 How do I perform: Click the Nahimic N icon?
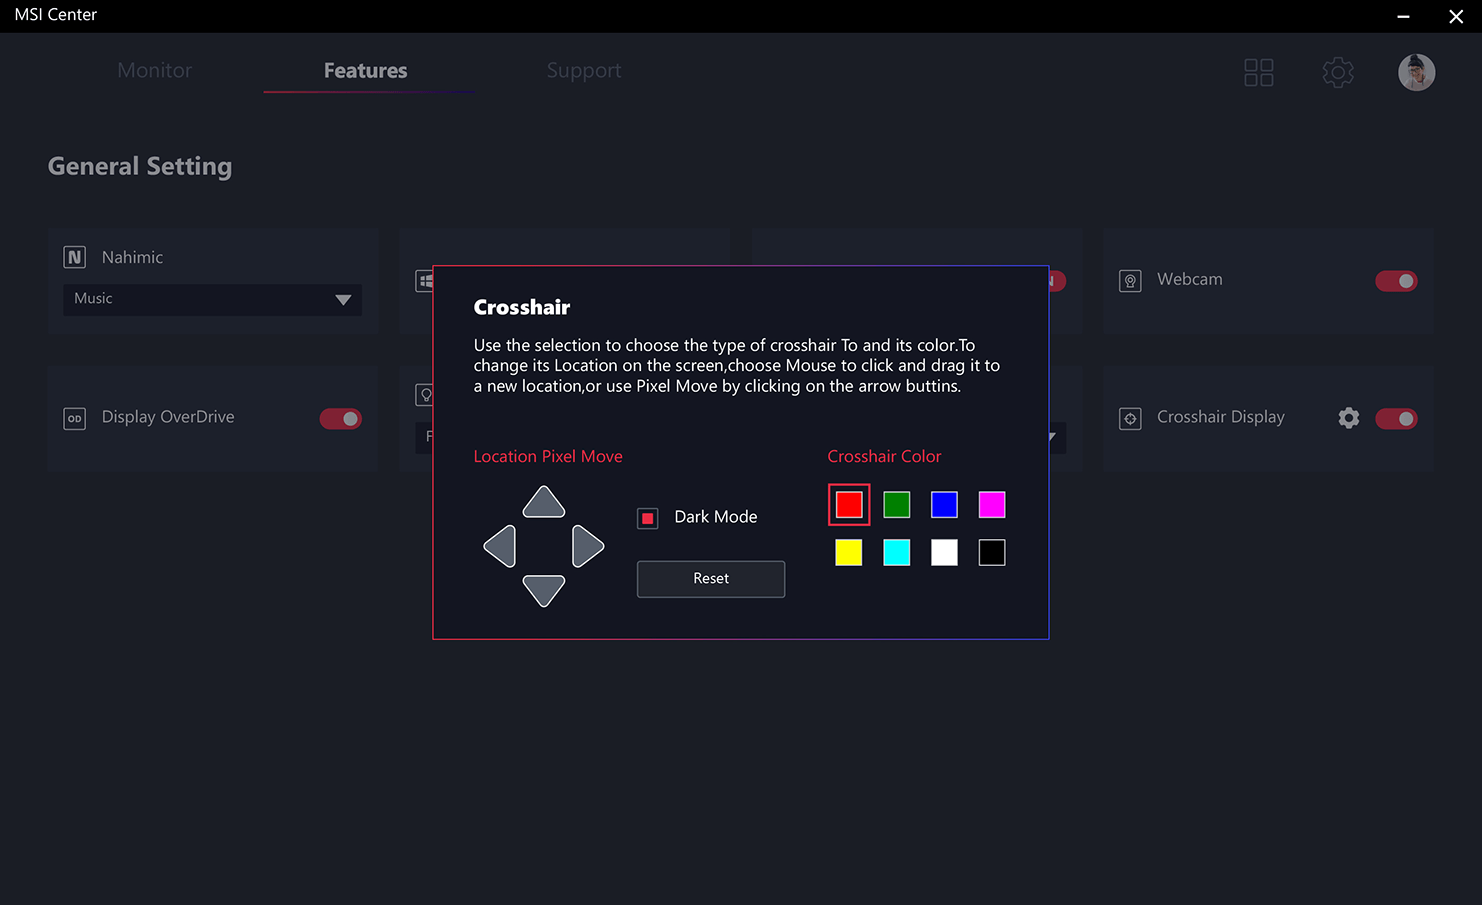tap(75, 257)
